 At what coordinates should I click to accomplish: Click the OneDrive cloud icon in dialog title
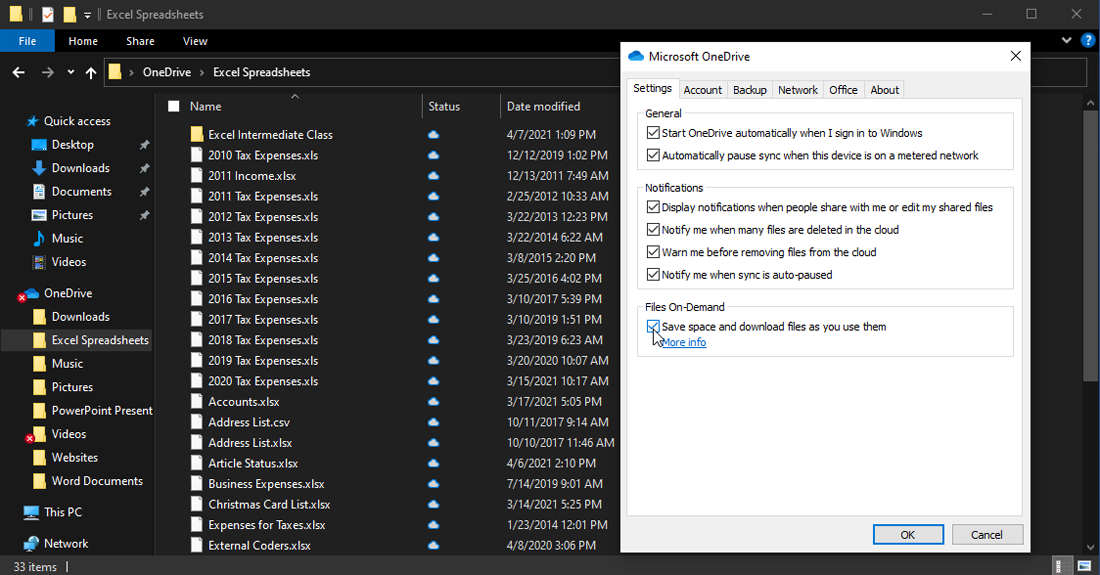(636, 56)
